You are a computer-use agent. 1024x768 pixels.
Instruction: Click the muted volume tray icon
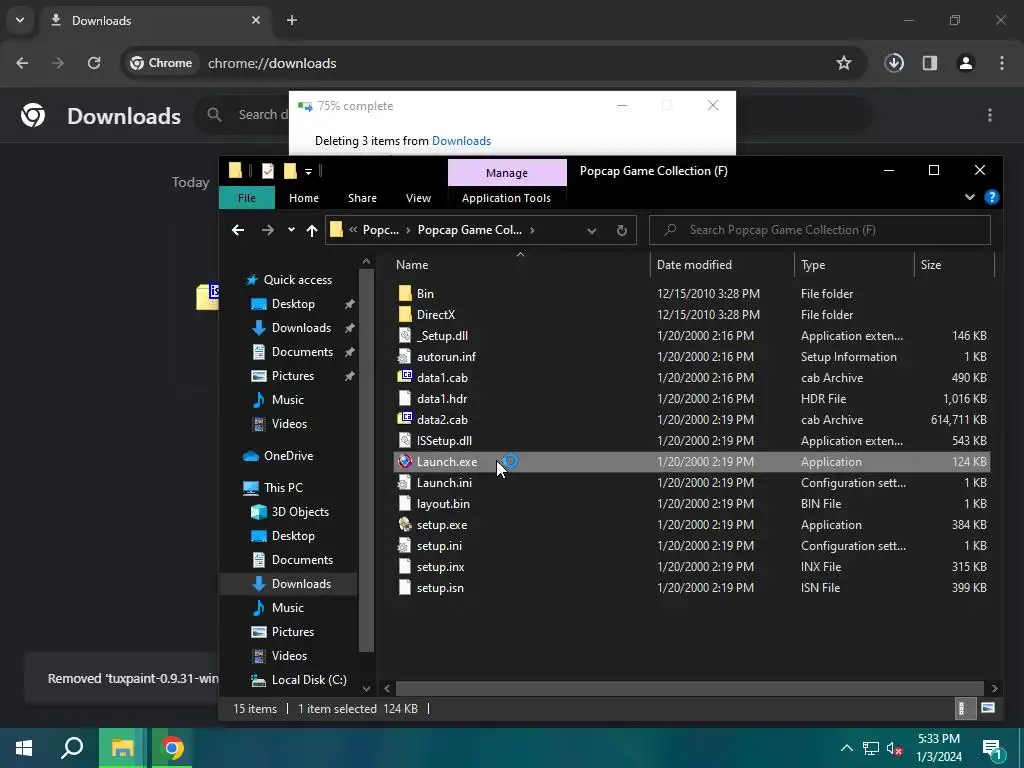894,748
